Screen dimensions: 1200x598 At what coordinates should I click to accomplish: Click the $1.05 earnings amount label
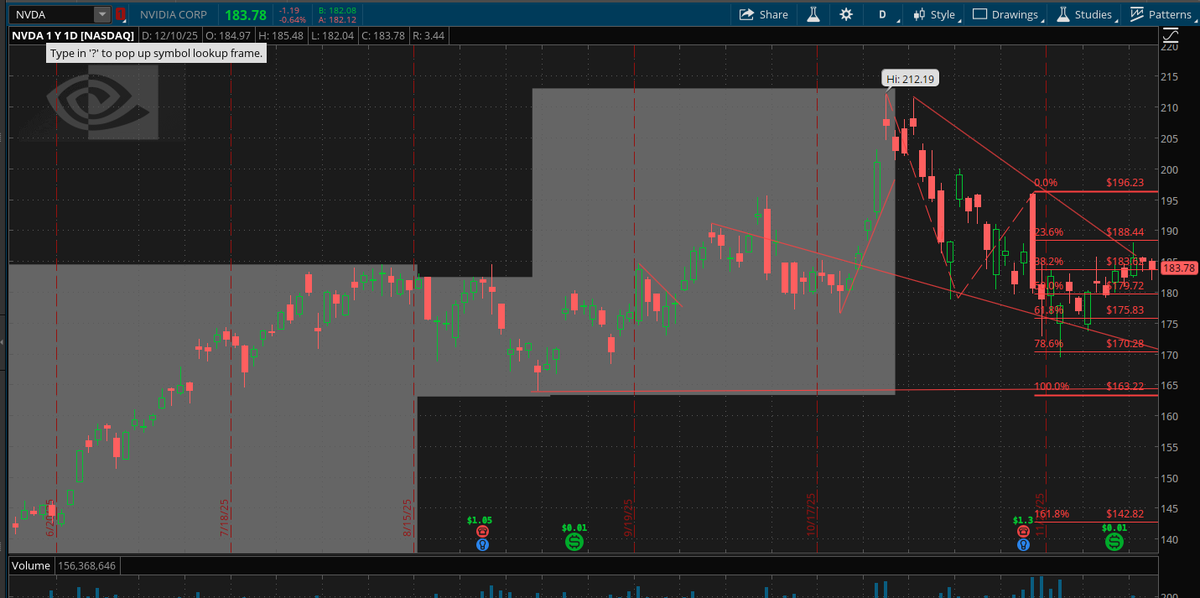coord(480,520)
